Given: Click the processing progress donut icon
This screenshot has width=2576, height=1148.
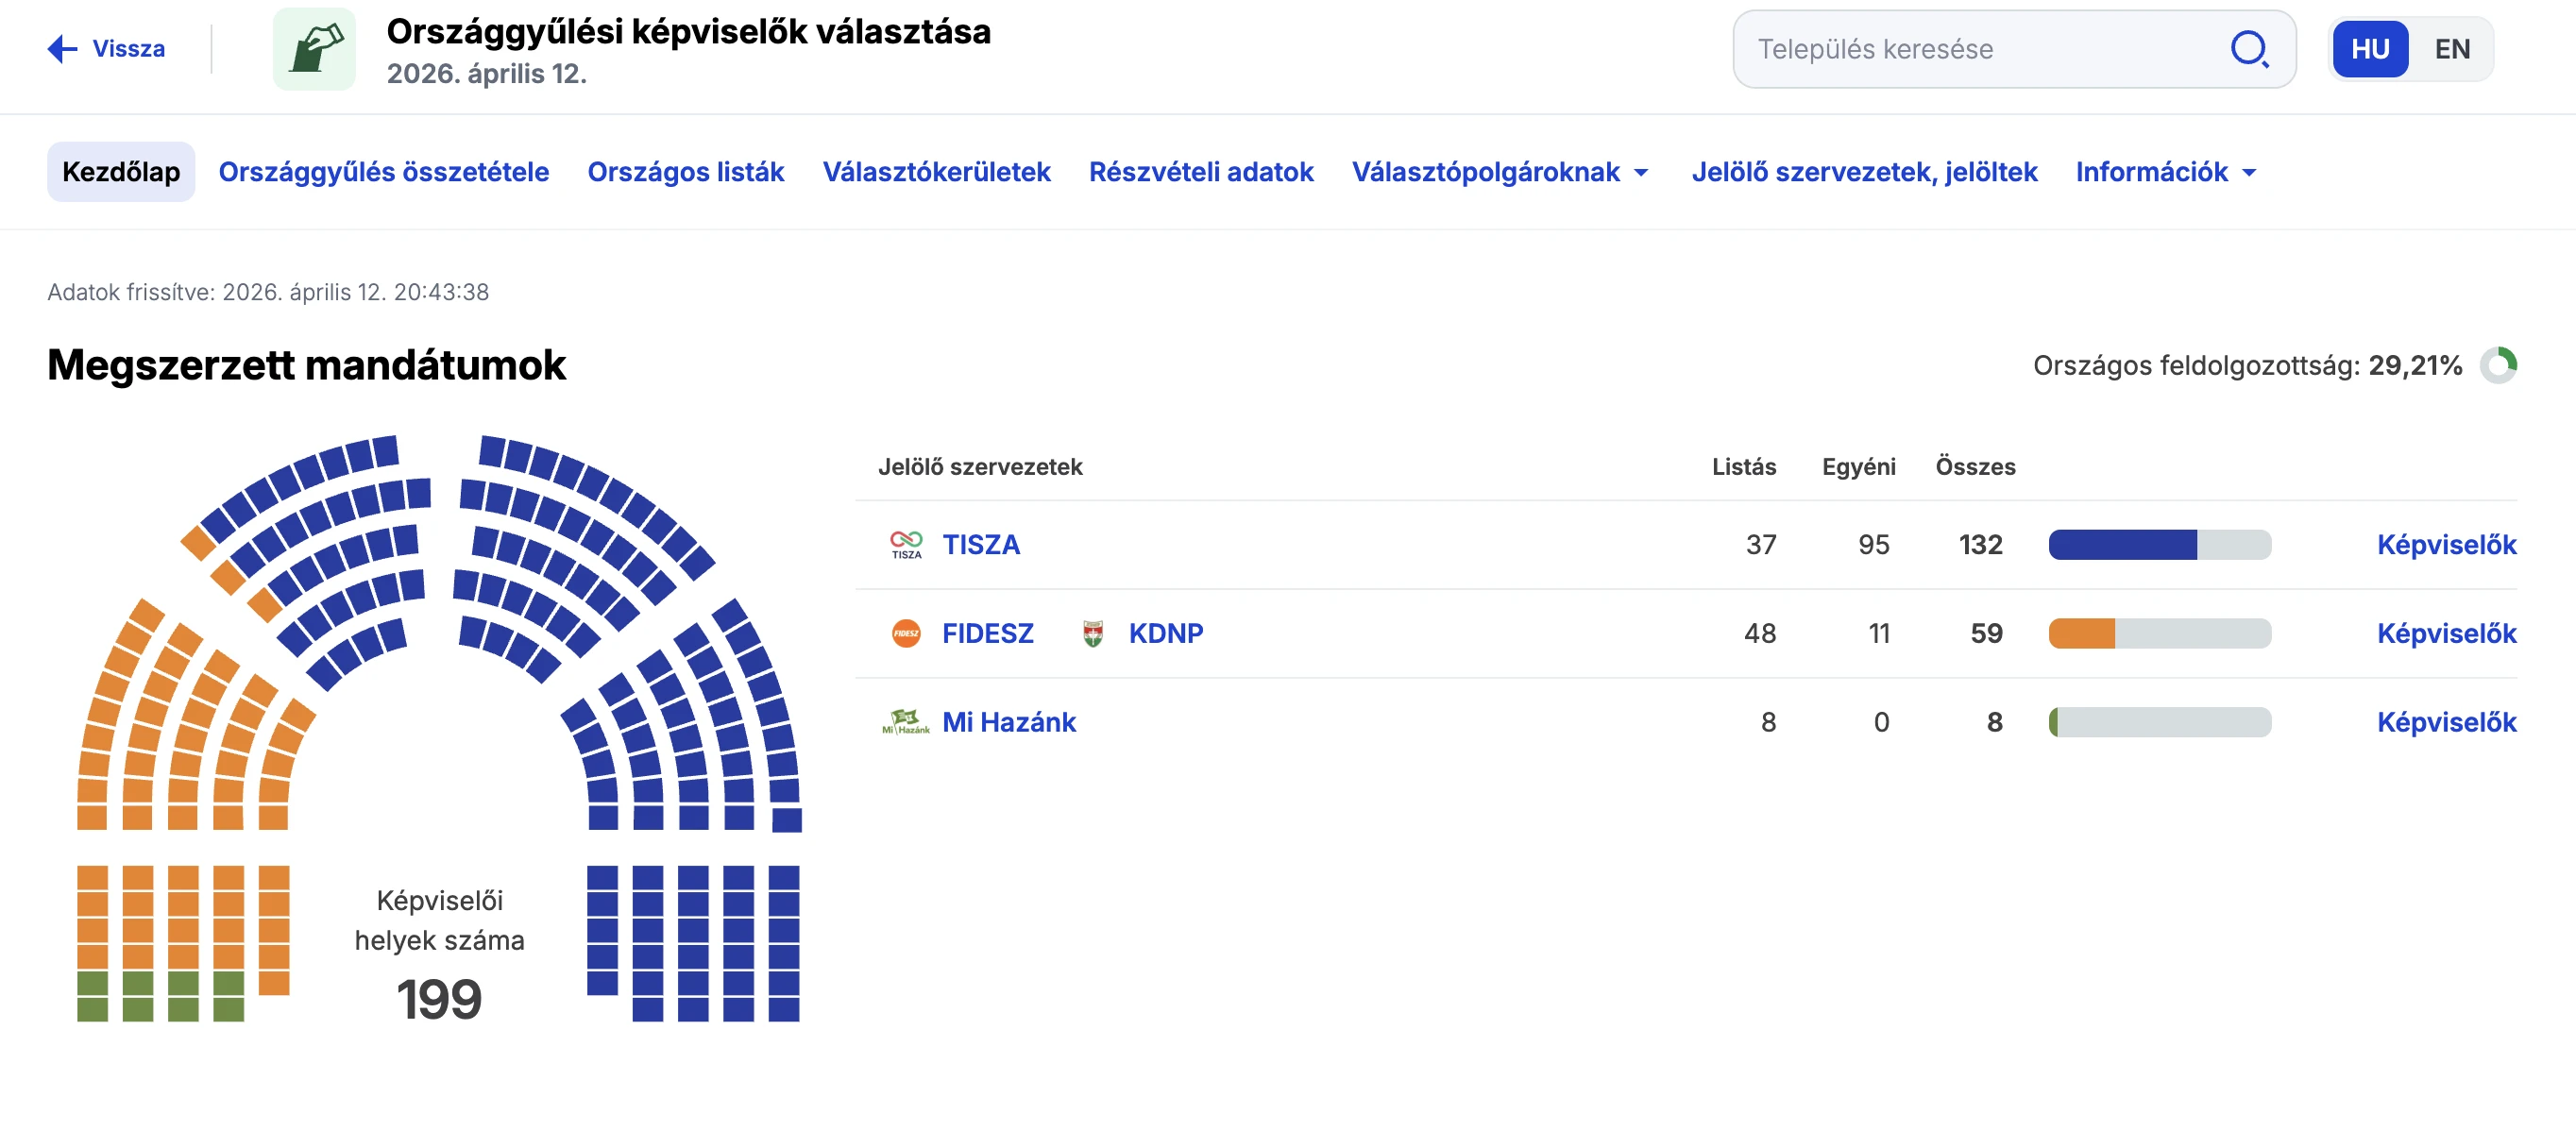Looking at the screenshot, I should 2497,365.
